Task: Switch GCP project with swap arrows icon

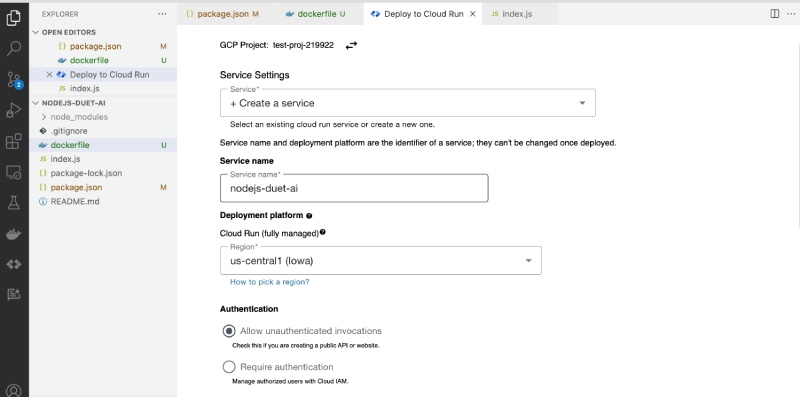Action: point(351,45)
